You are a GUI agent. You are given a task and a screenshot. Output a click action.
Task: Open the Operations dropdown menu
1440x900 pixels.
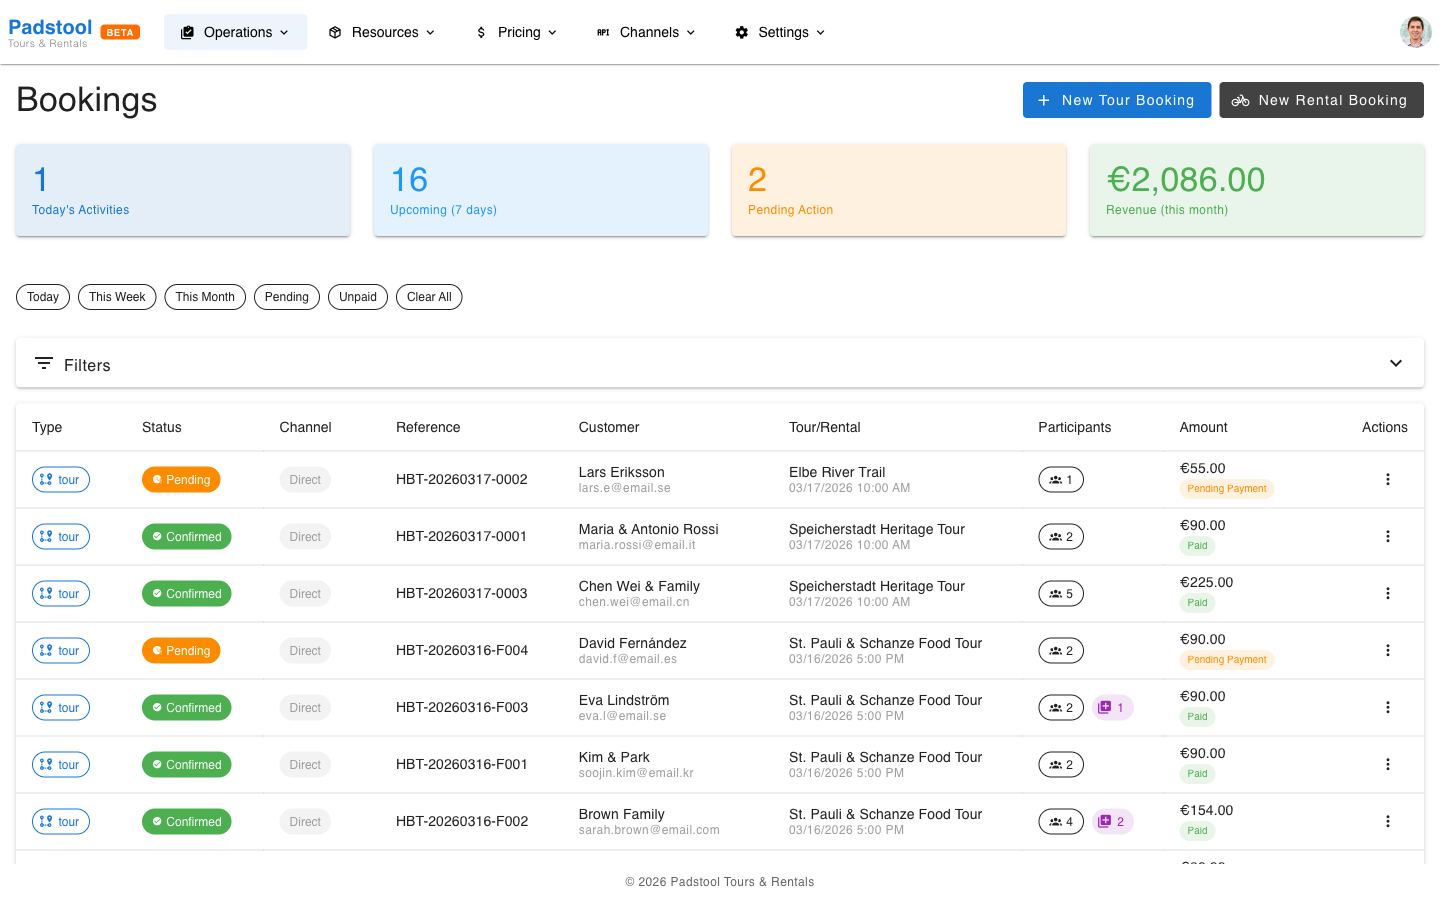235,32
